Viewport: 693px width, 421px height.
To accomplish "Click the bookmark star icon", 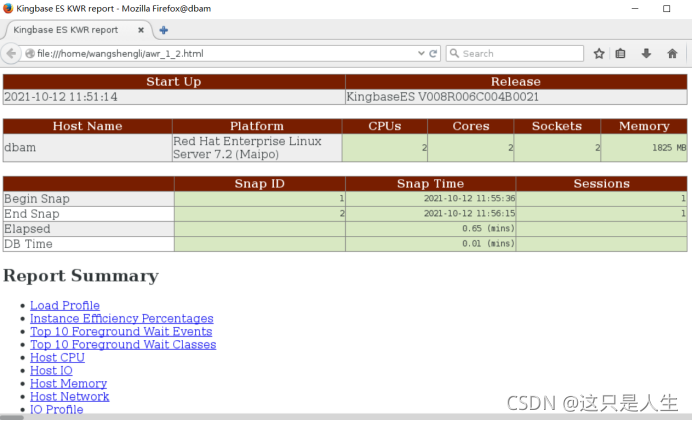I will 599,53.
